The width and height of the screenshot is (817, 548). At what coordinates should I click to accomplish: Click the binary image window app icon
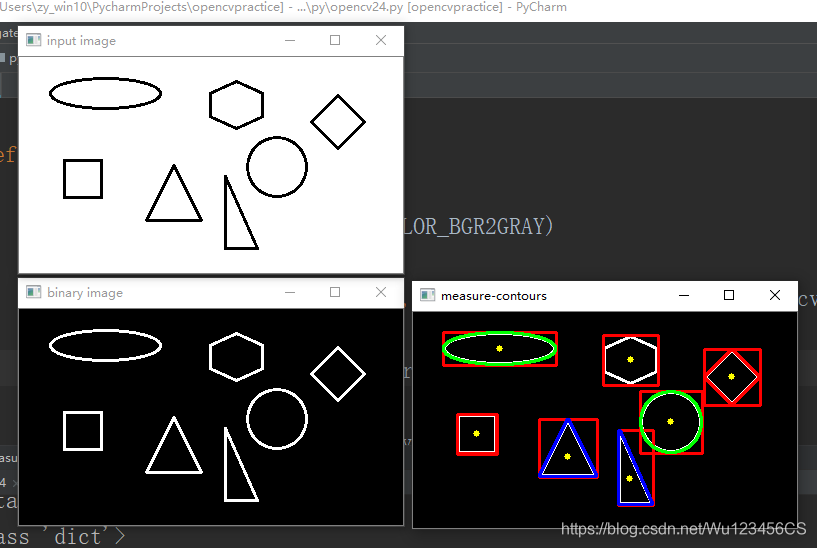click(x=33, y=292)
